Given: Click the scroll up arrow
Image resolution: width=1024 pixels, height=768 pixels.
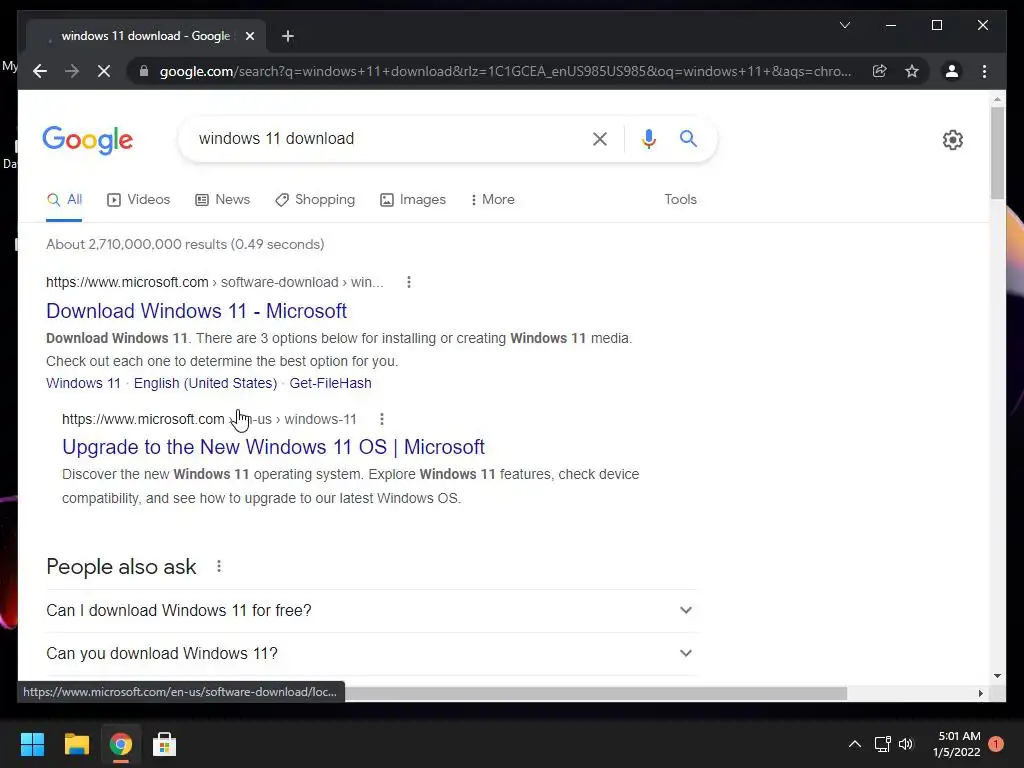Looking at the screenshot, I should click(997, 100).
